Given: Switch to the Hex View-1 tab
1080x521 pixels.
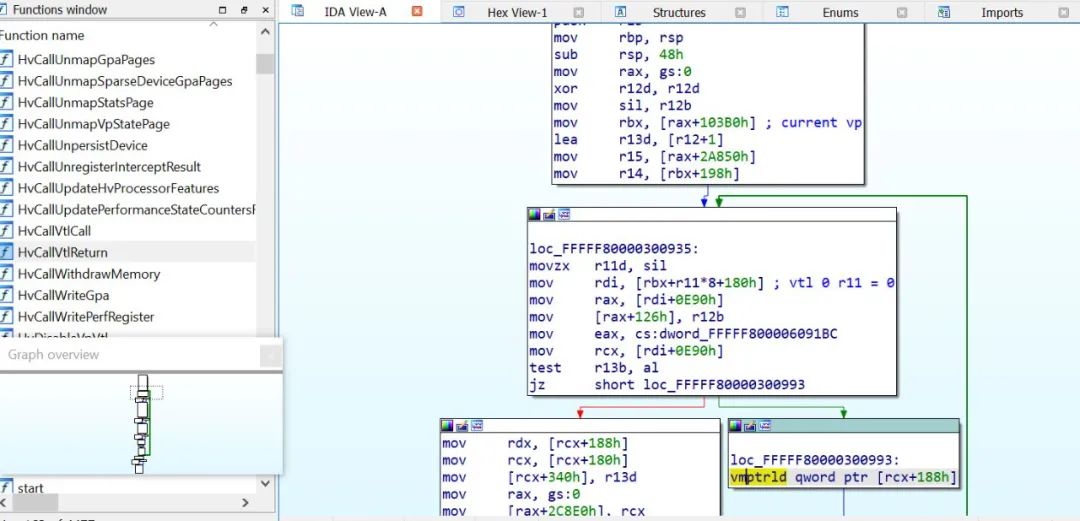Looking at the screenshot, I should [516, 13].
